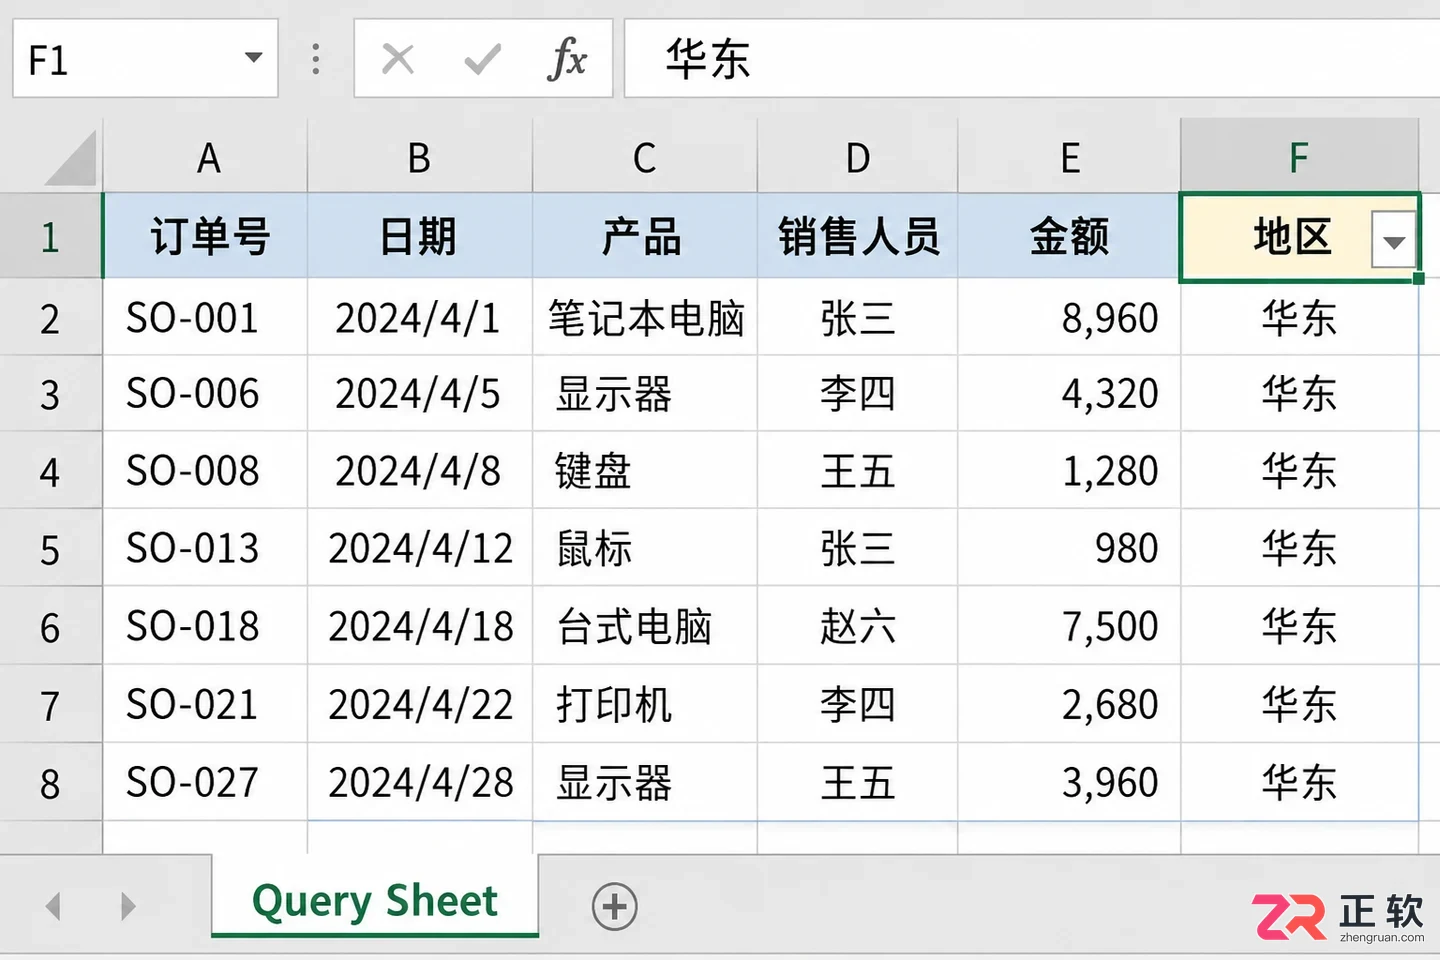Select column E header
1440x960 pixels.
(1069, 157)
